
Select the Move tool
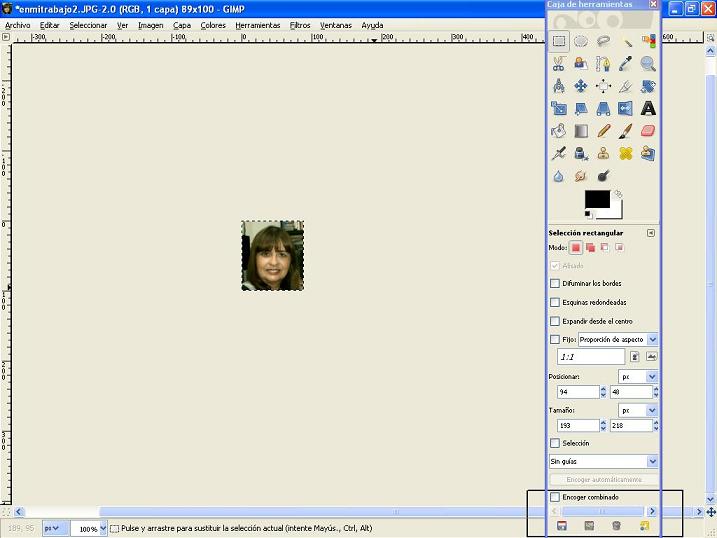coord(581,86)
